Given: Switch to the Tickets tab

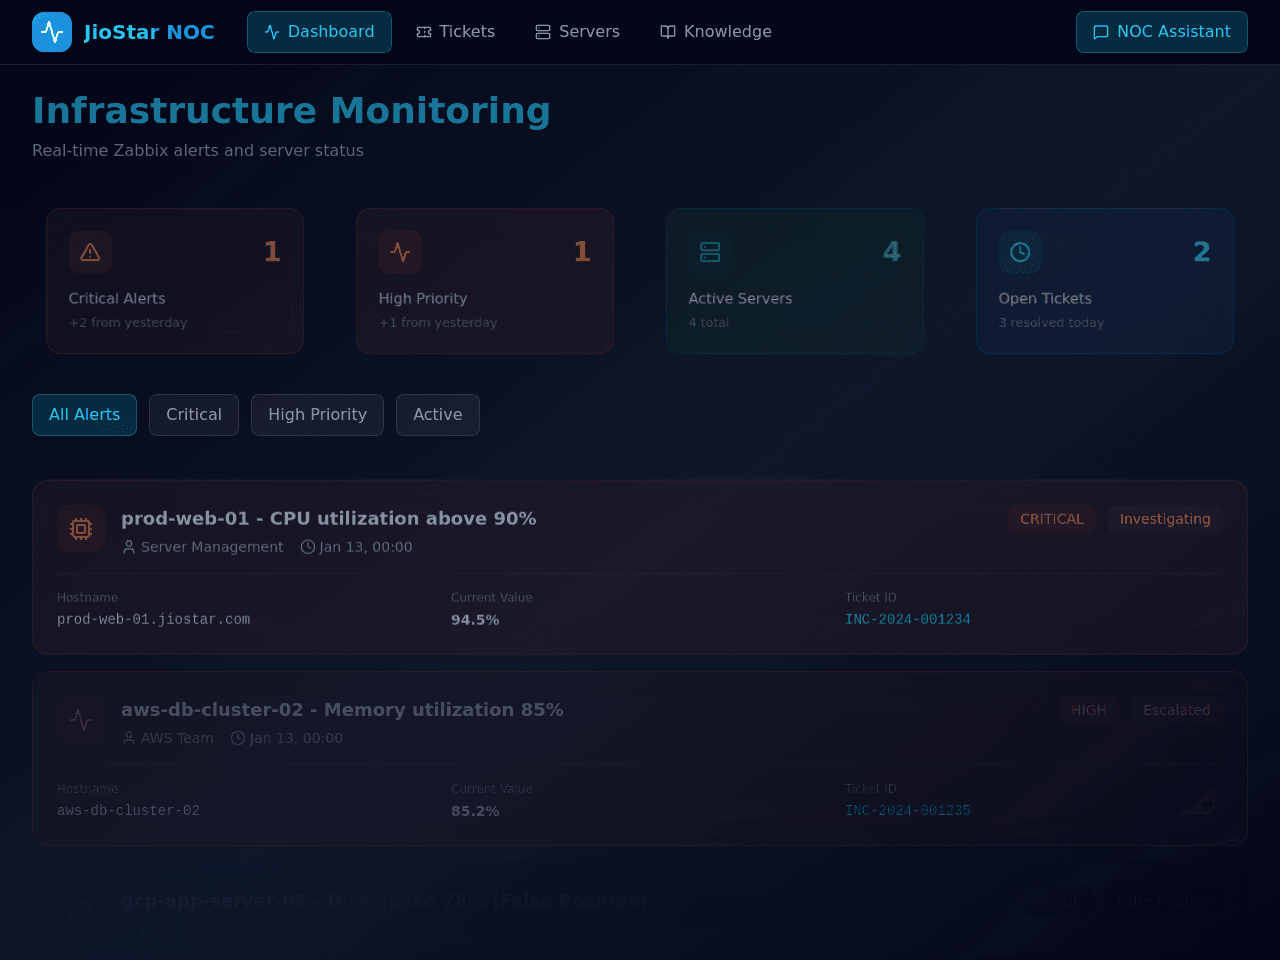Looking at the screenshot, I should (455, 32).
